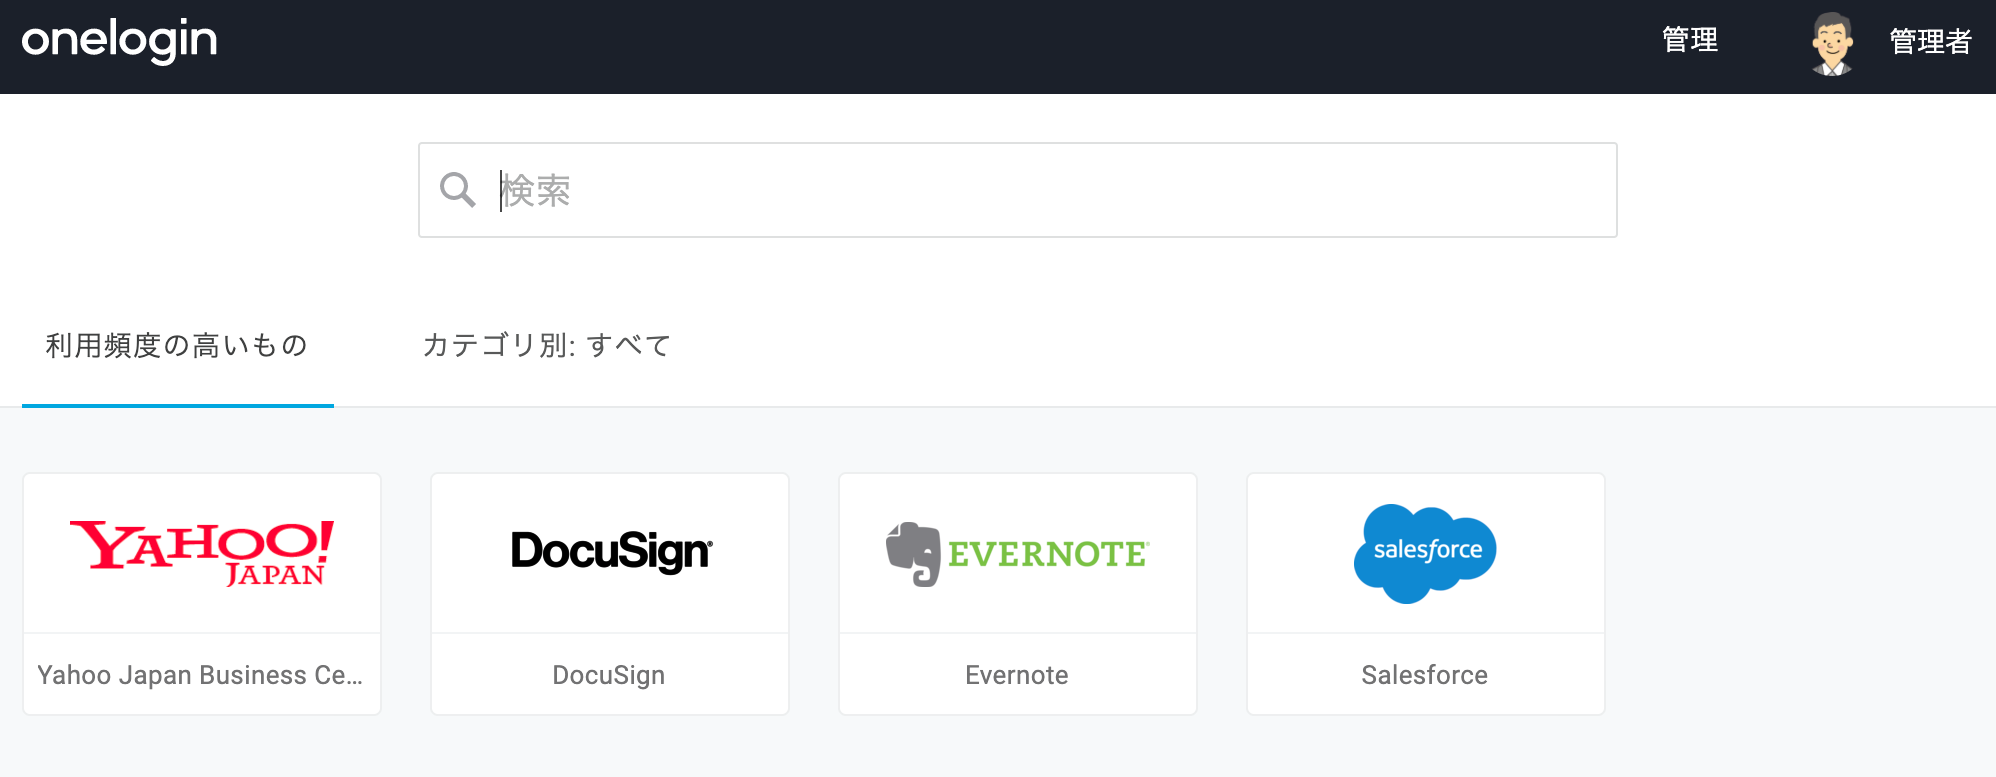Viewport: 1996px width, 777px height.
Task: Click the administrator avatar icon
Action: point(1832,43)
